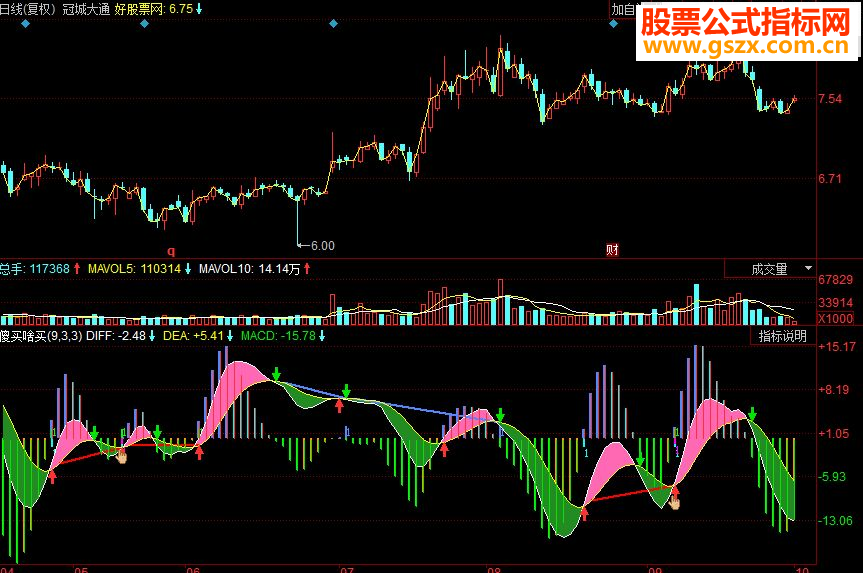Click the 加自 button at top right

click(623, 9)
